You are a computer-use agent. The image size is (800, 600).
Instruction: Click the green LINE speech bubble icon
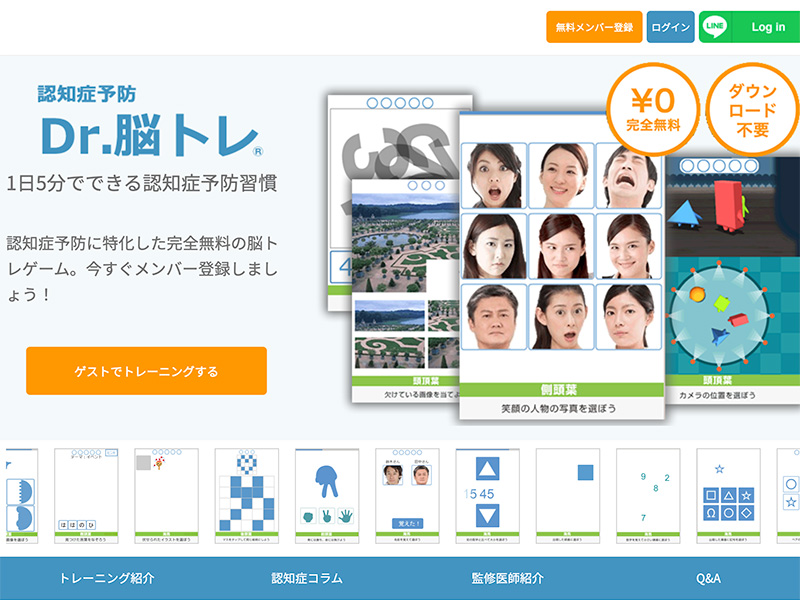click(715, 27)
